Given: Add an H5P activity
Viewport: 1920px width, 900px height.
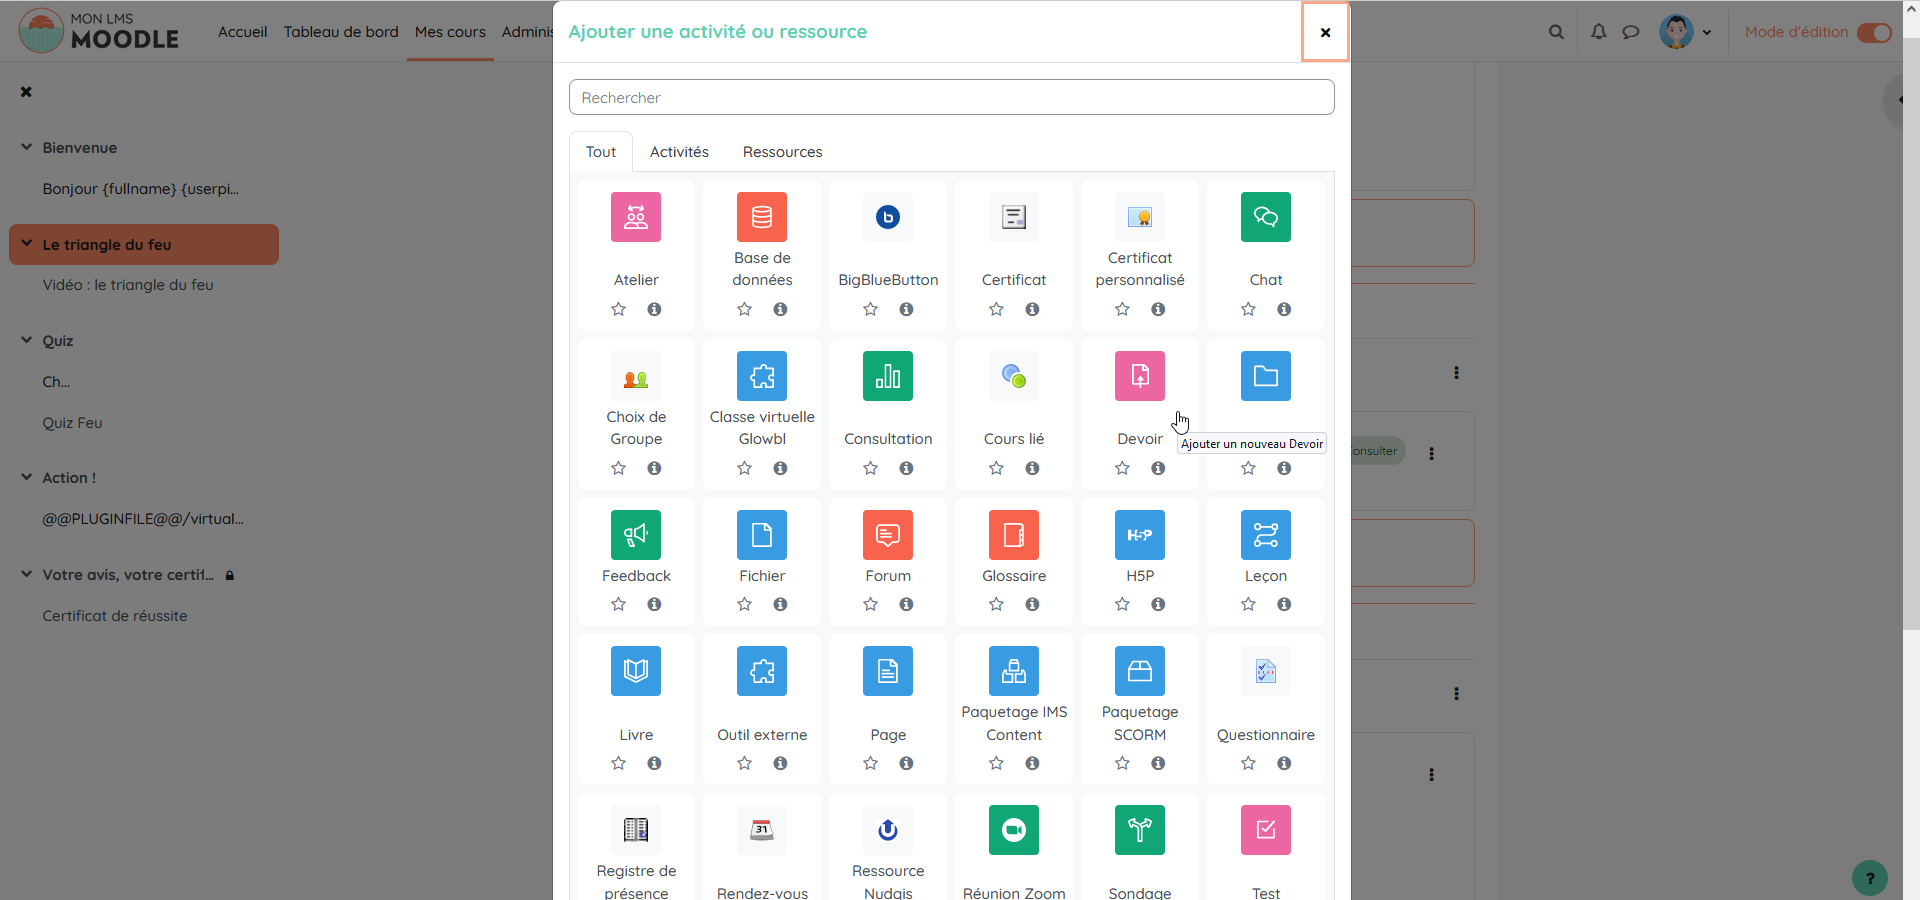Looking at the screenshot, I should 1140,535.
